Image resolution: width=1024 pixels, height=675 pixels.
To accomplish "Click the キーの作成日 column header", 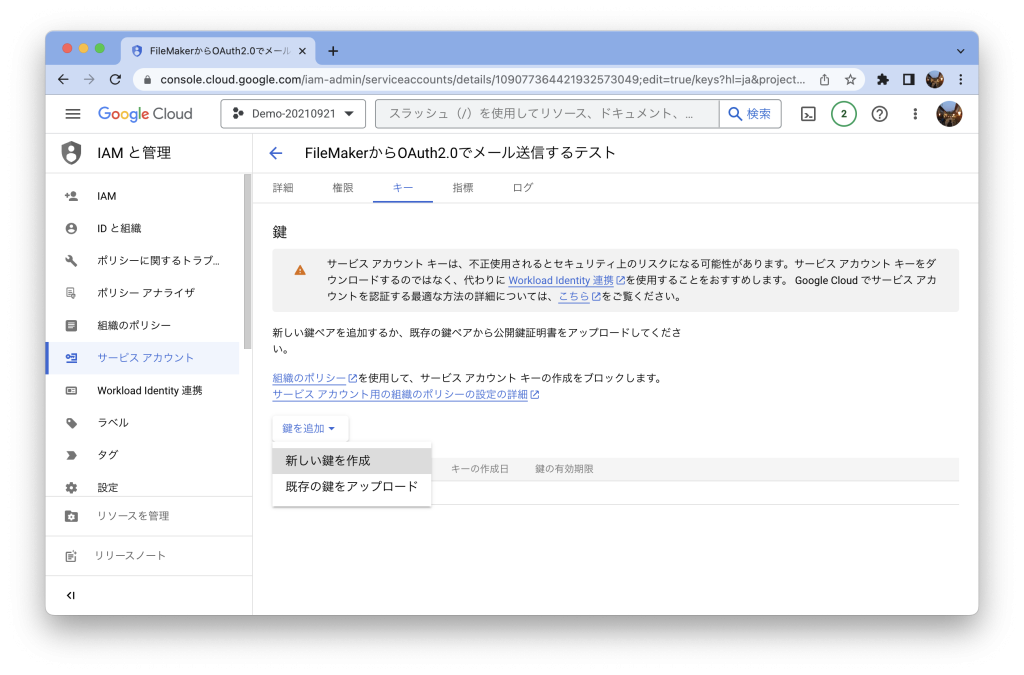I will point(480,469).
